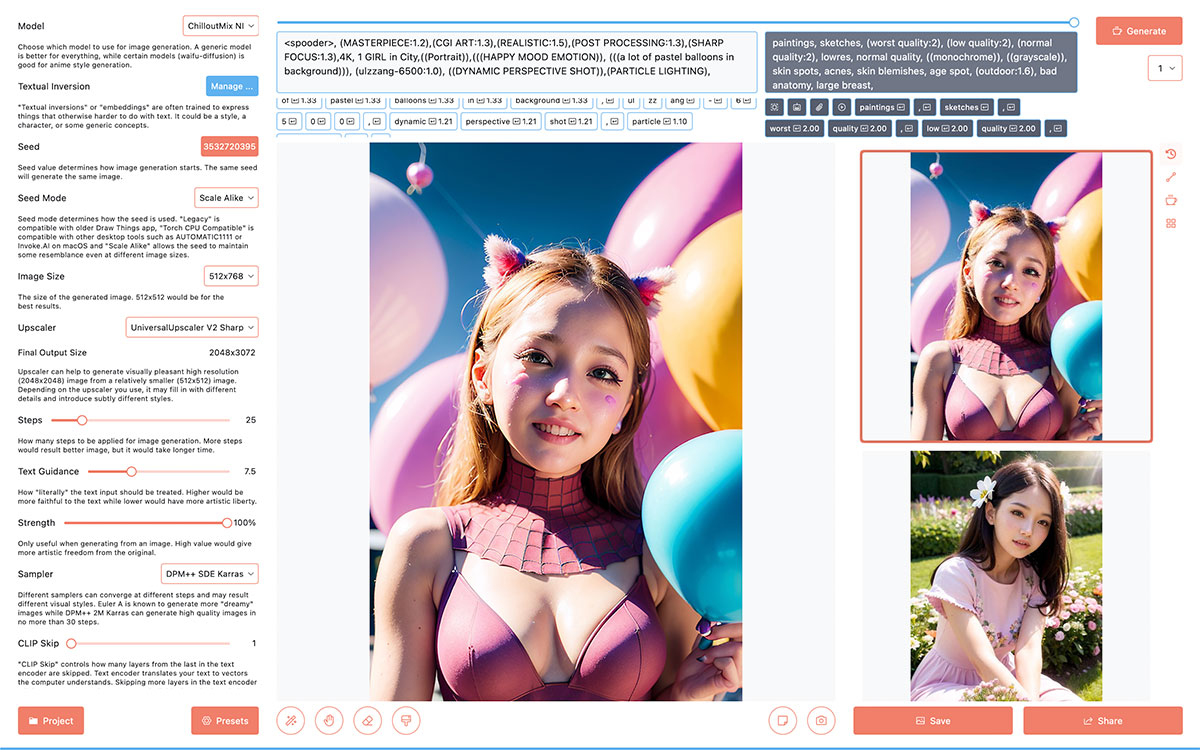Click the "perspective 1.21" prompt token
Screen dimensions: 1200x750
[x=501, y=121]
